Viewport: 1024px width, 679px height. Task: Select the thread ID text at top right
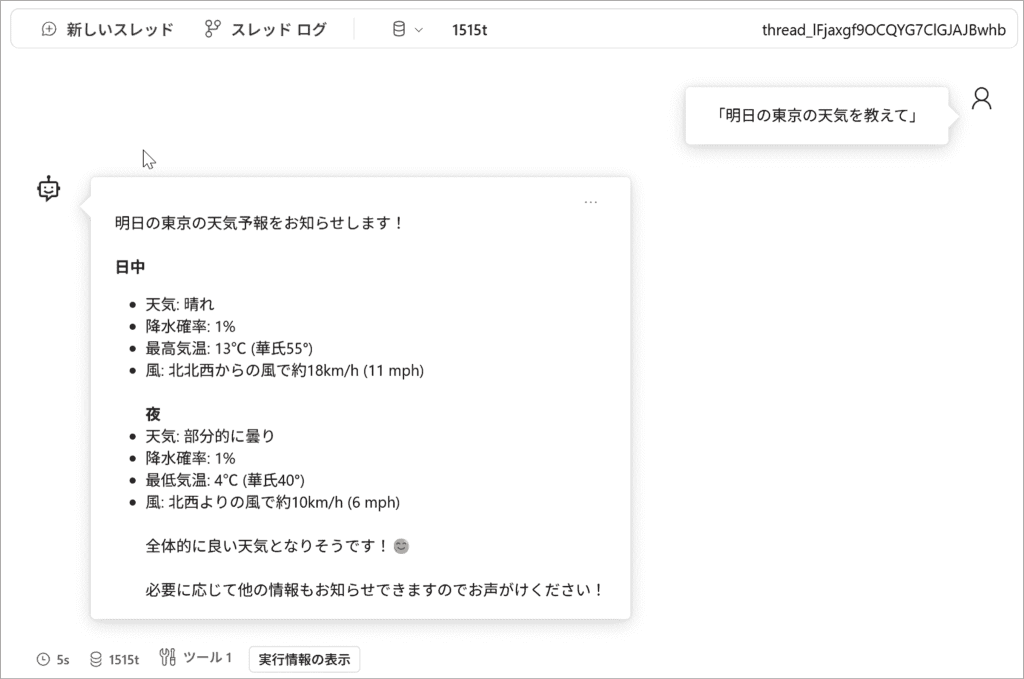click(x=883, y=30)
